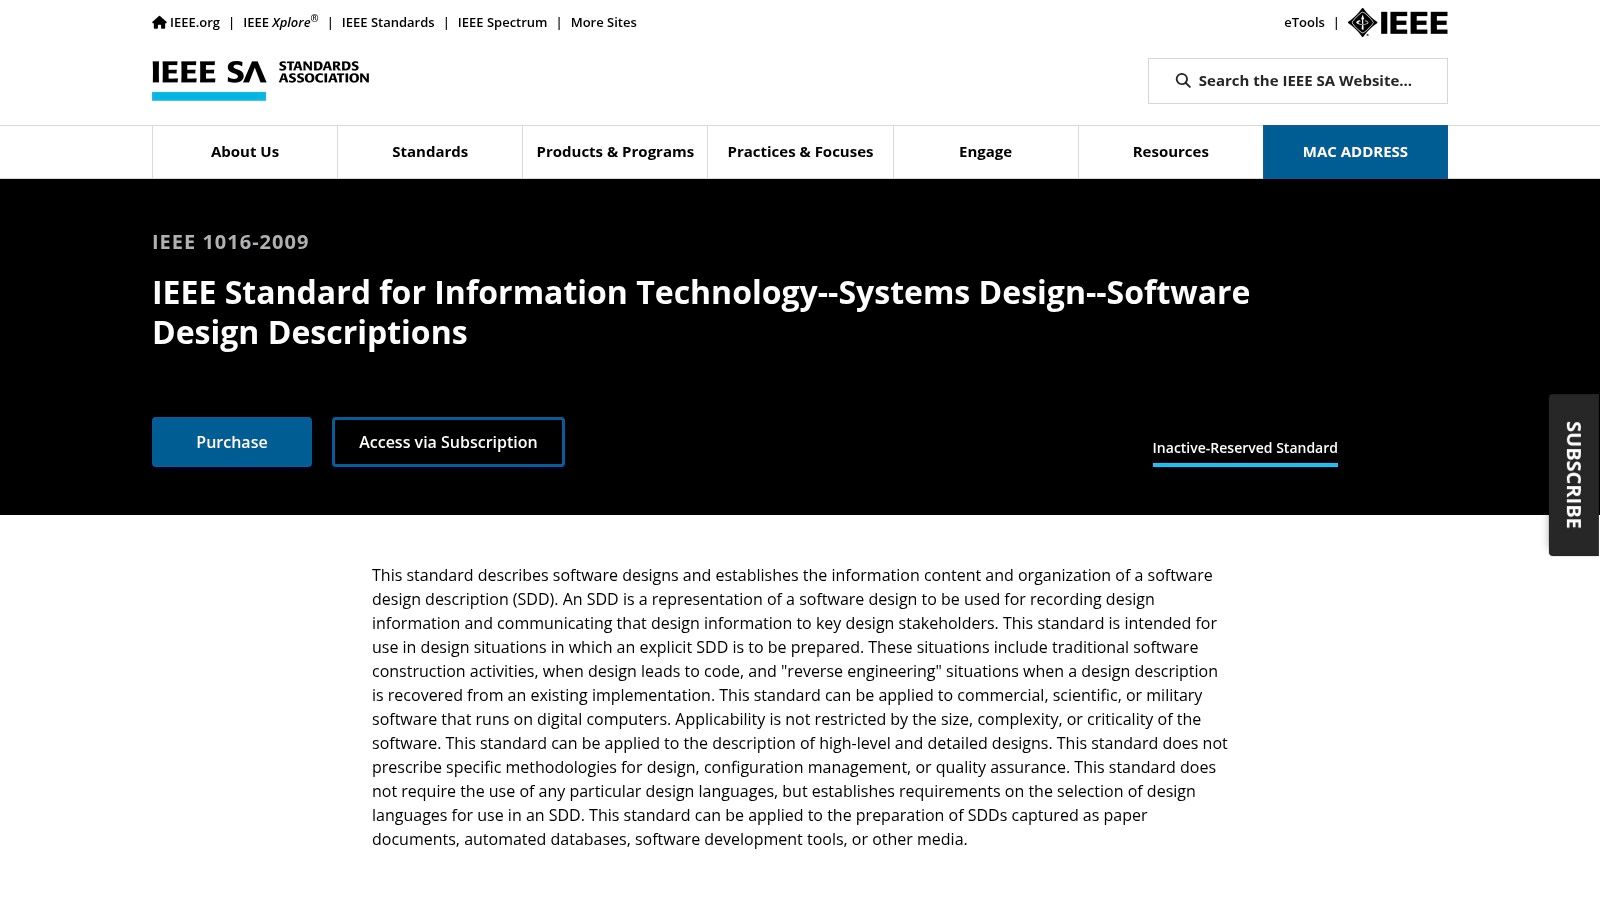Type in the Search the IEEE SA Website field
The width and height of the screenshot is (1600, 900).
(x=1304, y=81)
